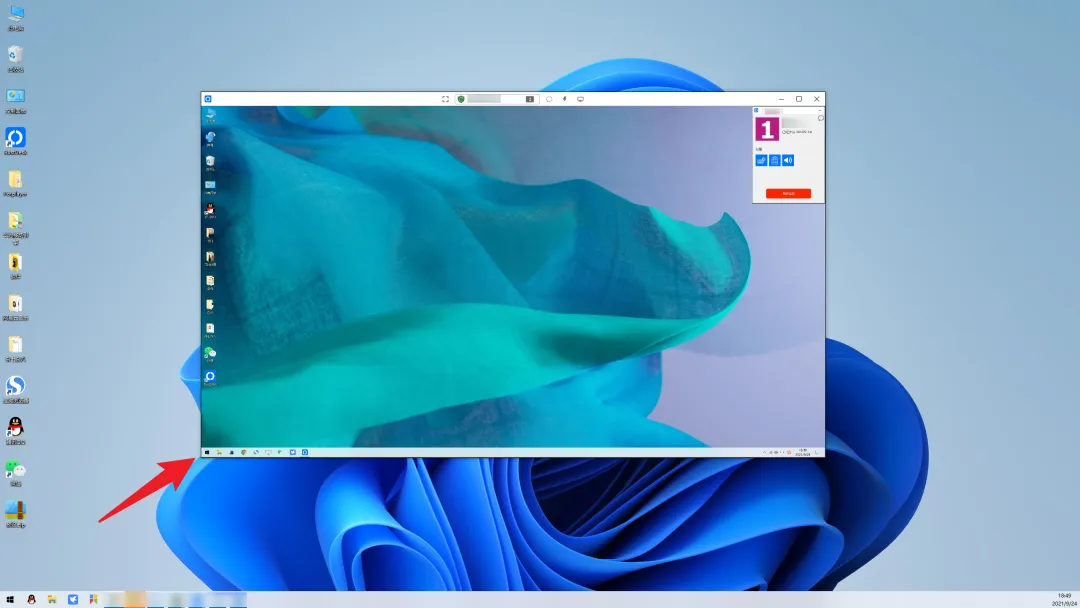Click the green shield security icon
This screenshot has height=608, width=1080.
[461, 99]
